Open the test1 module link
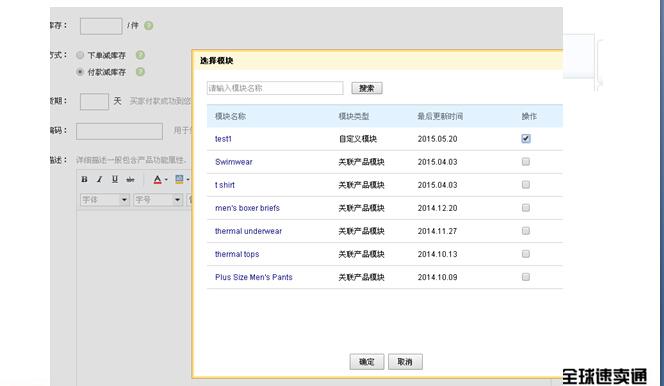This screenshot has height=386, width=664. click(x=223, y=139)
